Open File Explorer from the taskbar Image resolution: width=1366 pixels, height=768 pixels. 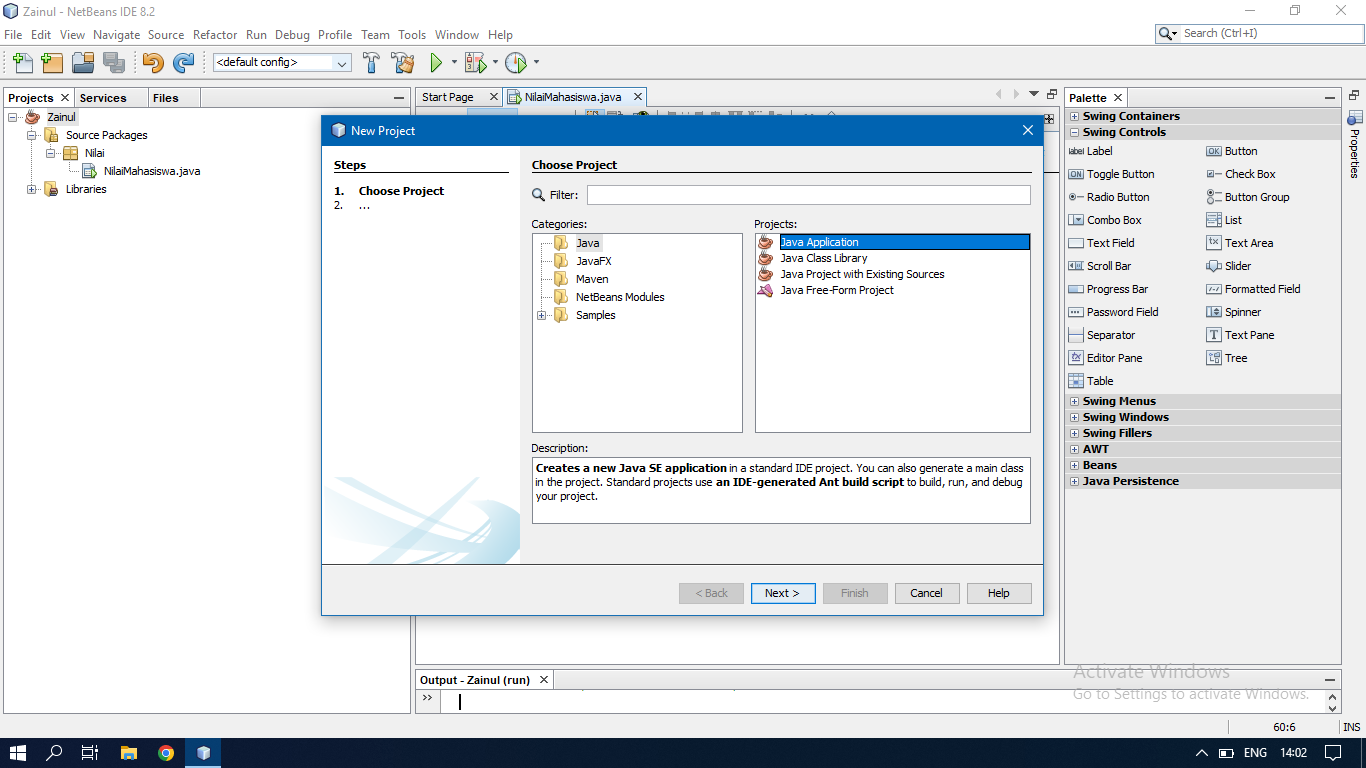click(x=128, y=753)
